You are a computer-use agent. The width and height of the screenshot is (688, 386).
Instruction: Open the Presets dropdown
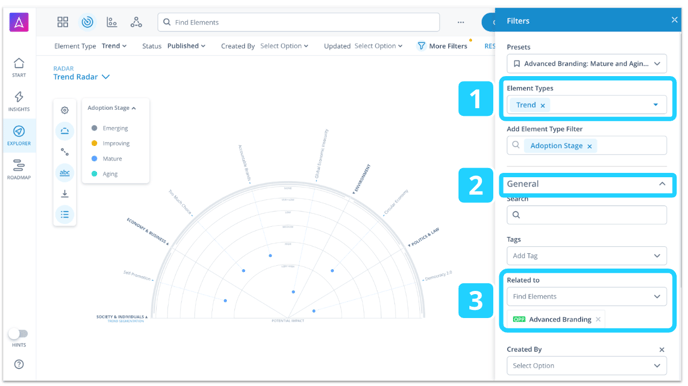[x=587, y=64]
